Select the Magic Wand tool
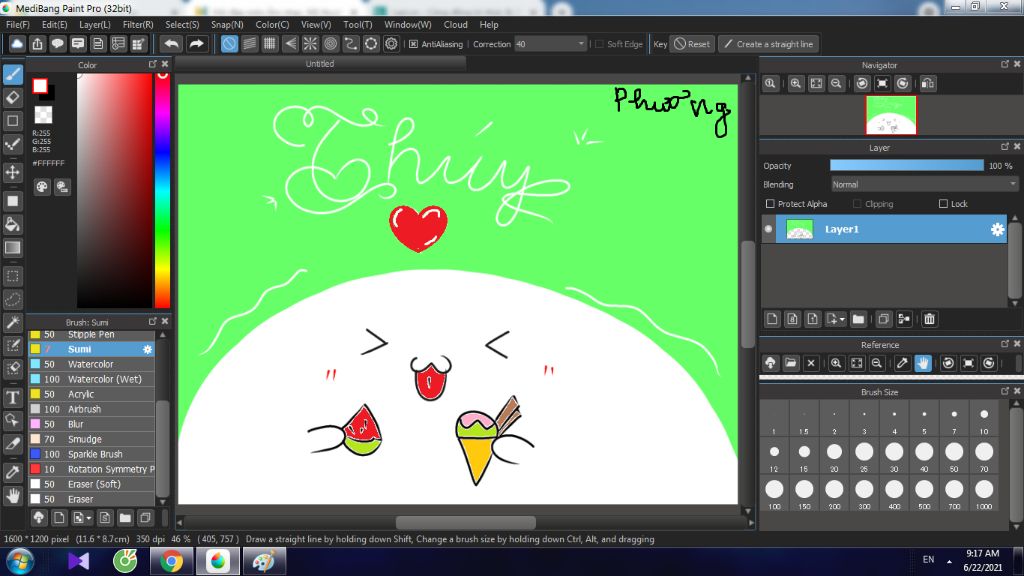Viewport: 1024px width, 576px height. click(12, 323)
